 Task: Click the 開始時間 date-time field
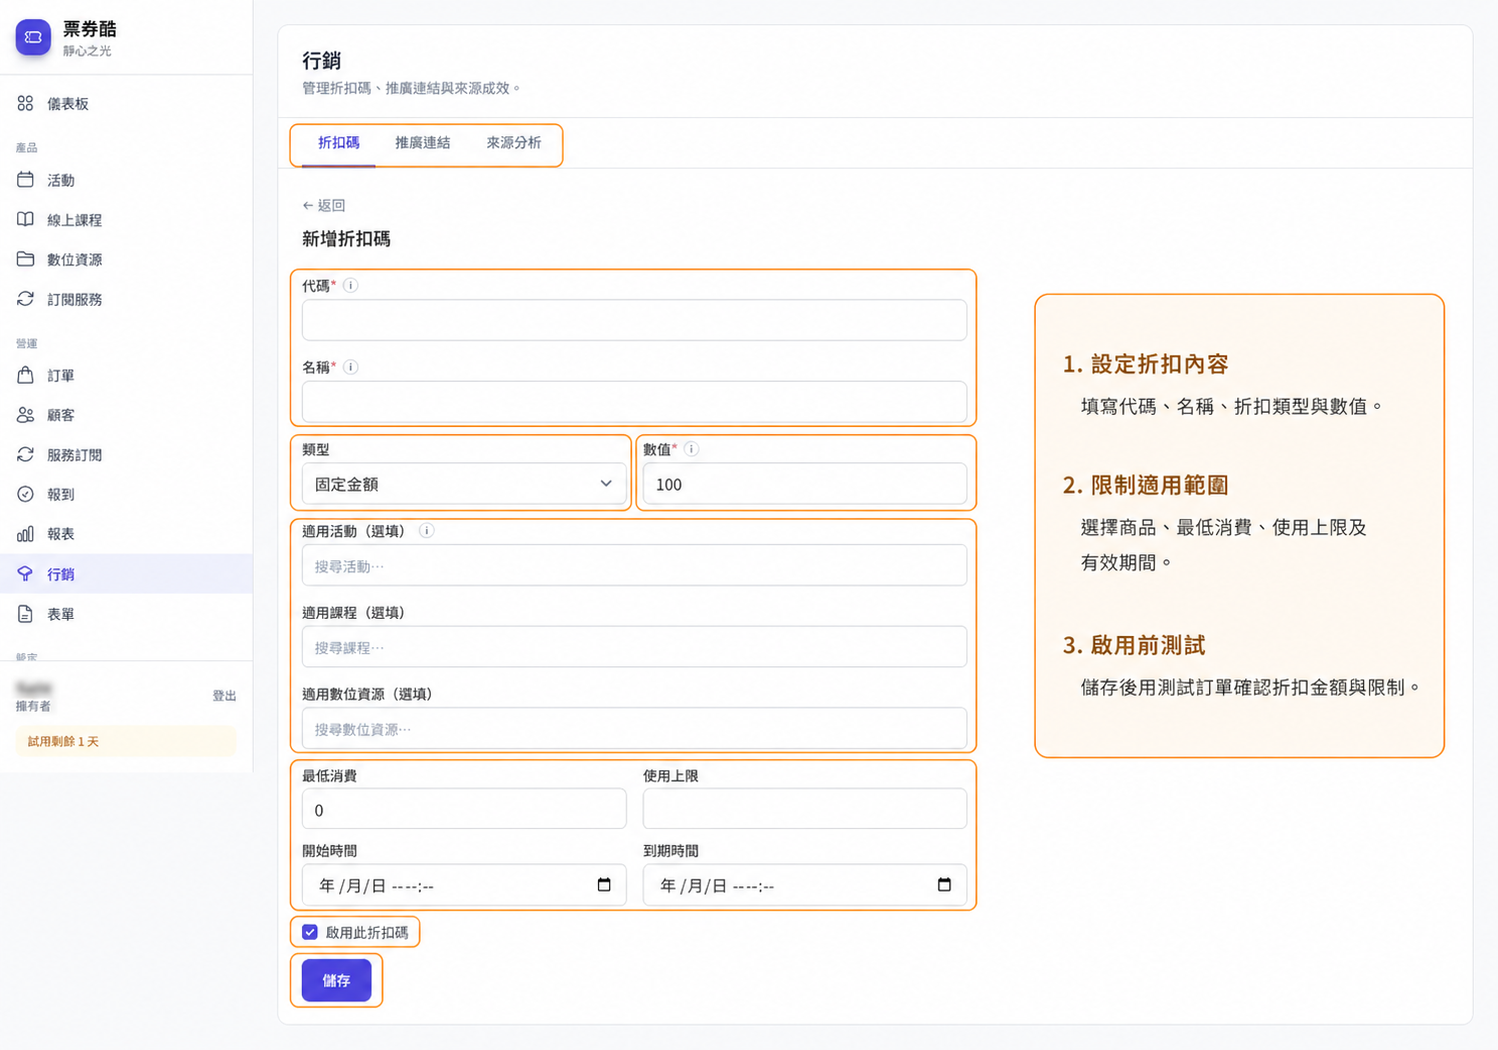click(464, 885)
